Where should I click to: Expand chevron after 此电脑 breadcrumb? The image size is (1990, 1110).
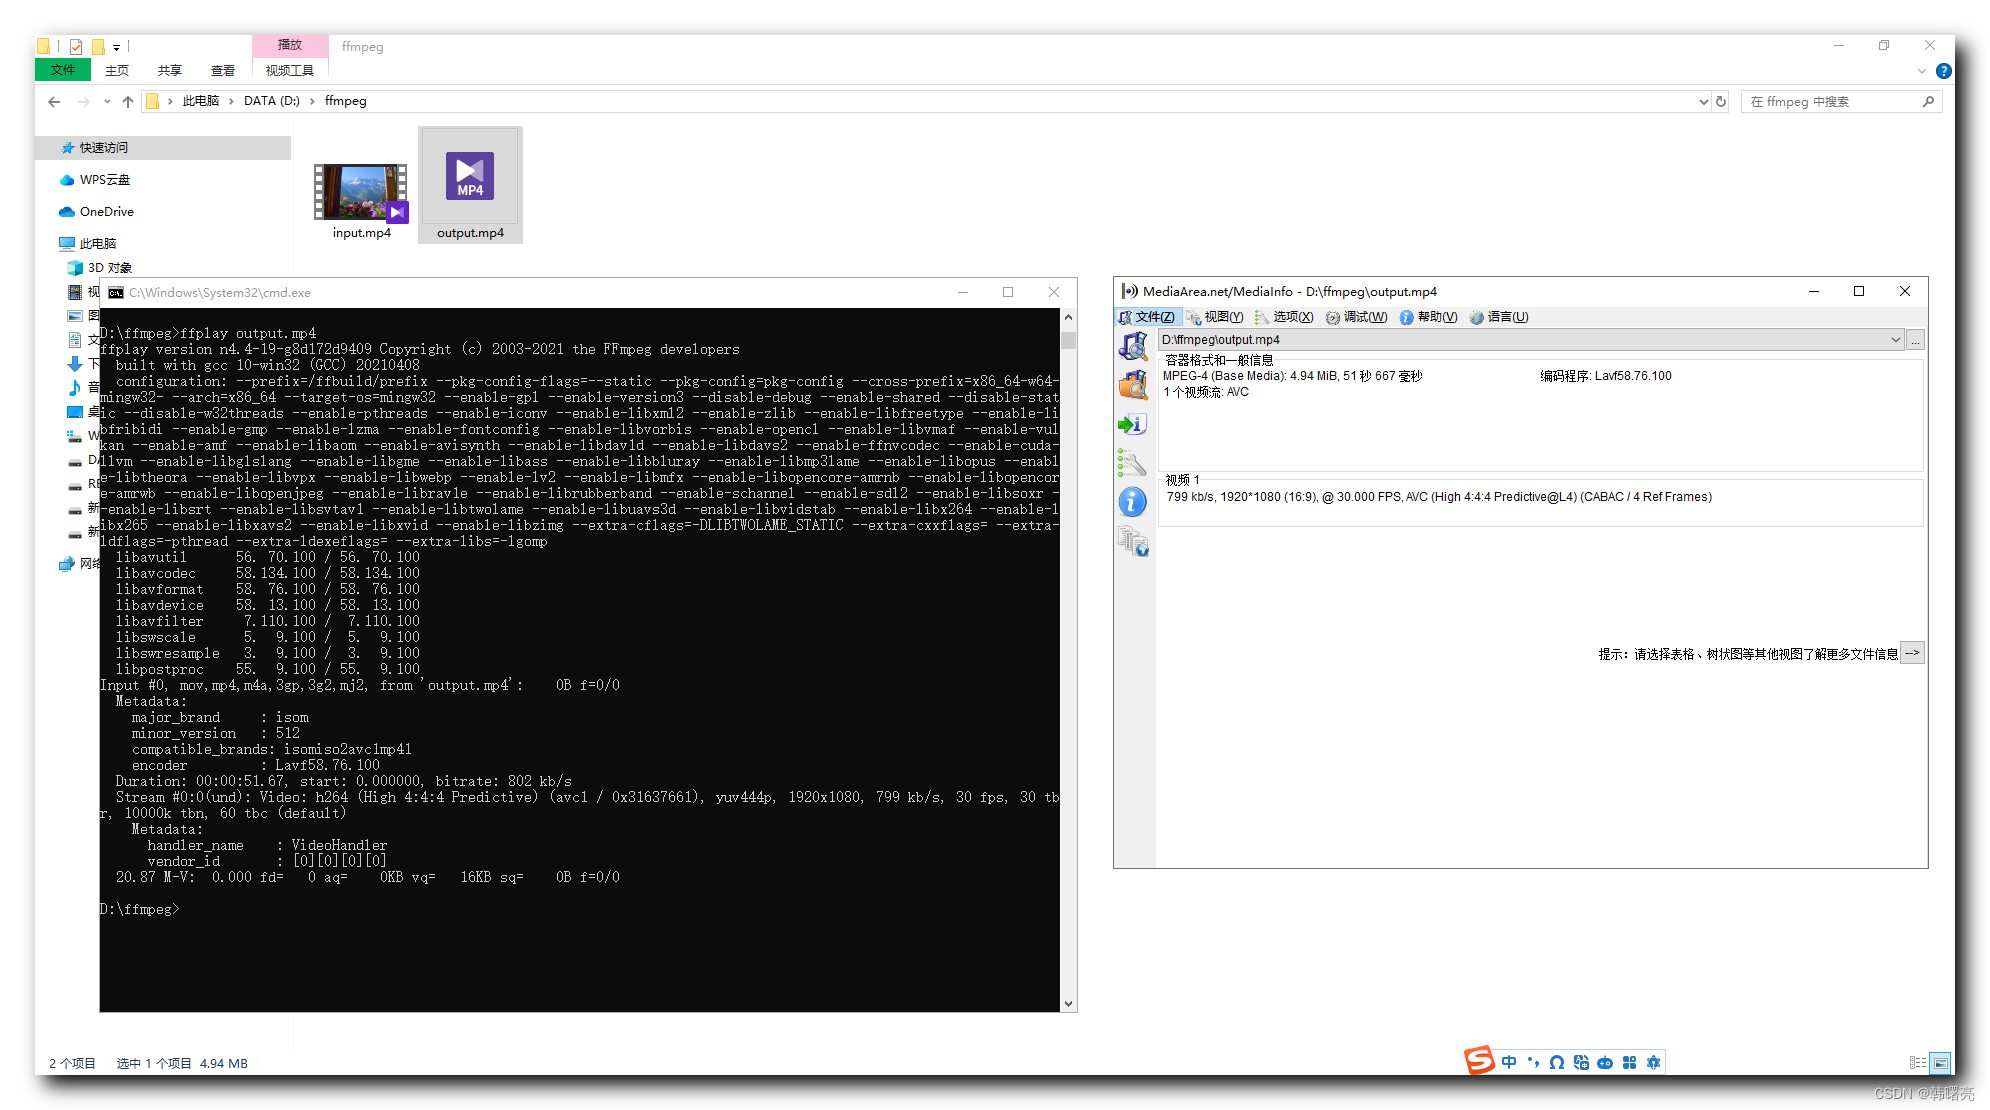[x=232, y=101]
